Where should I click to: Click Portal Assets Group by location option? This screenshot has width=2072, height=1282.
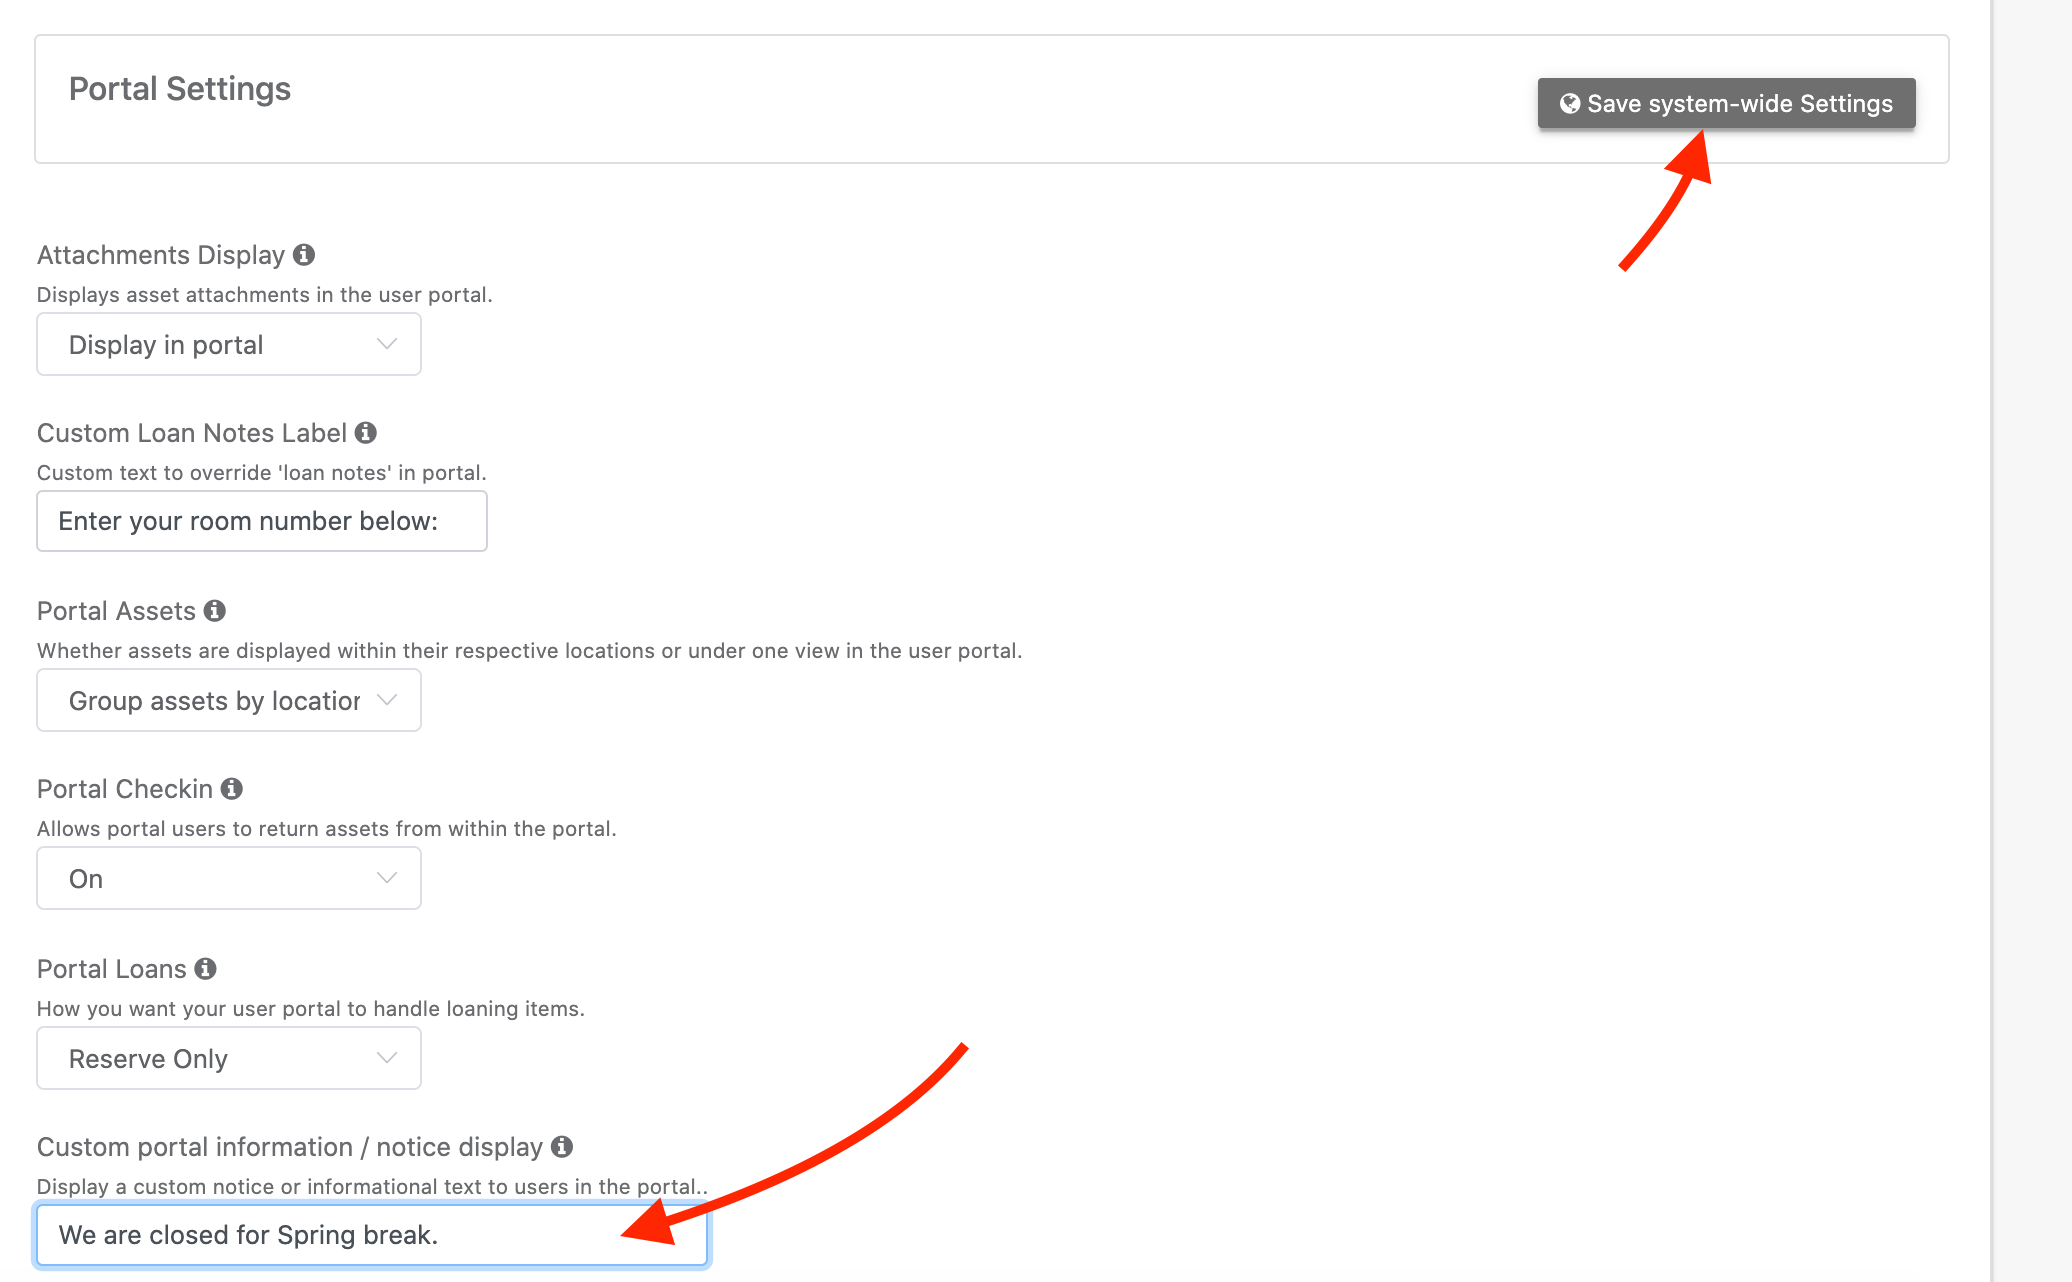click(x=228, y=699)
